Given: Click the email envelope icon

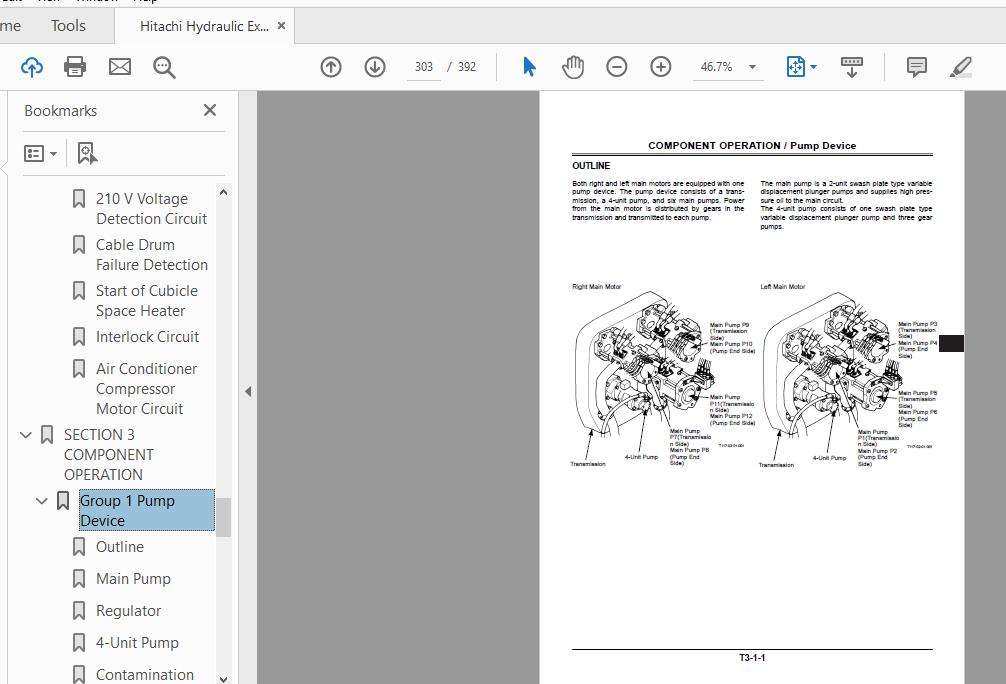Looking at the screenshot, I should click(x=120, y=67).
